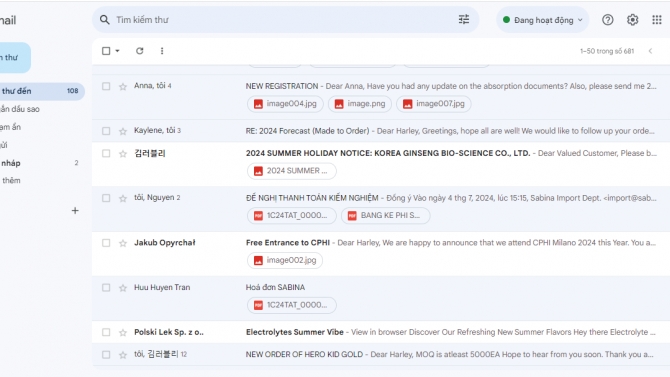670x377 pixels.
Task: Star the Anna NEW REGISTRATION email
Action: point(123,87)
